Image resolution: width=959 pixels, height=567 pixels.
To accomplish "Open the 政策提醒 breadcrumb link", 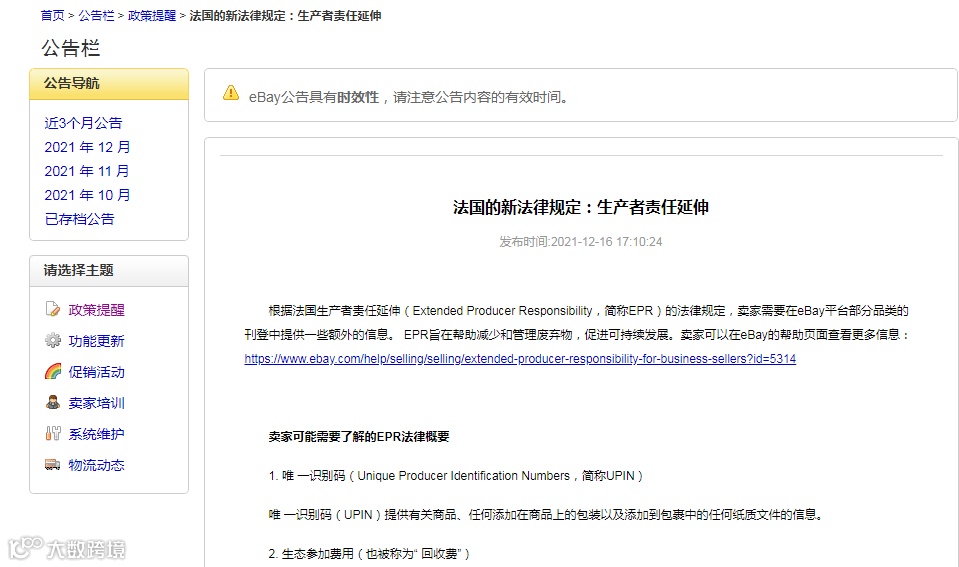I will 152,16.
